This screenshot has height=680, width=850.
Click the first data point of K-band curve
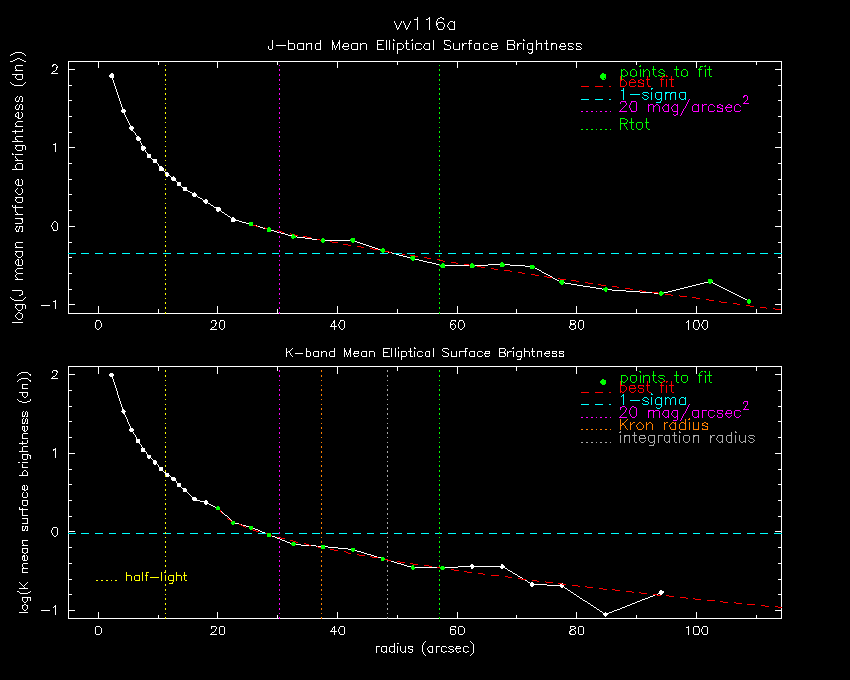[111, 376]
